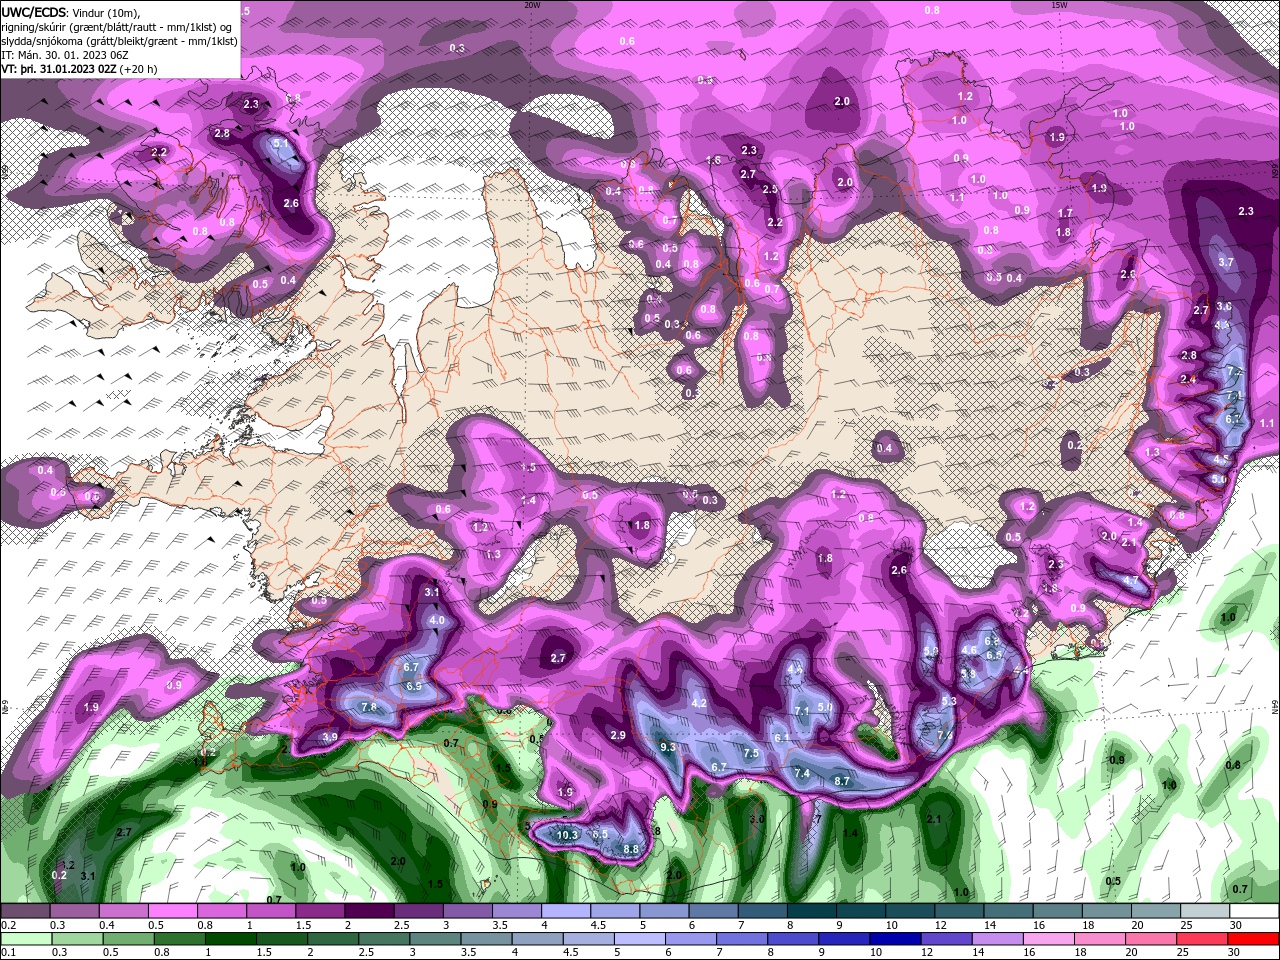
Task: Pick lower legend pink swatch between 16 and 18
Action: 1048,938
